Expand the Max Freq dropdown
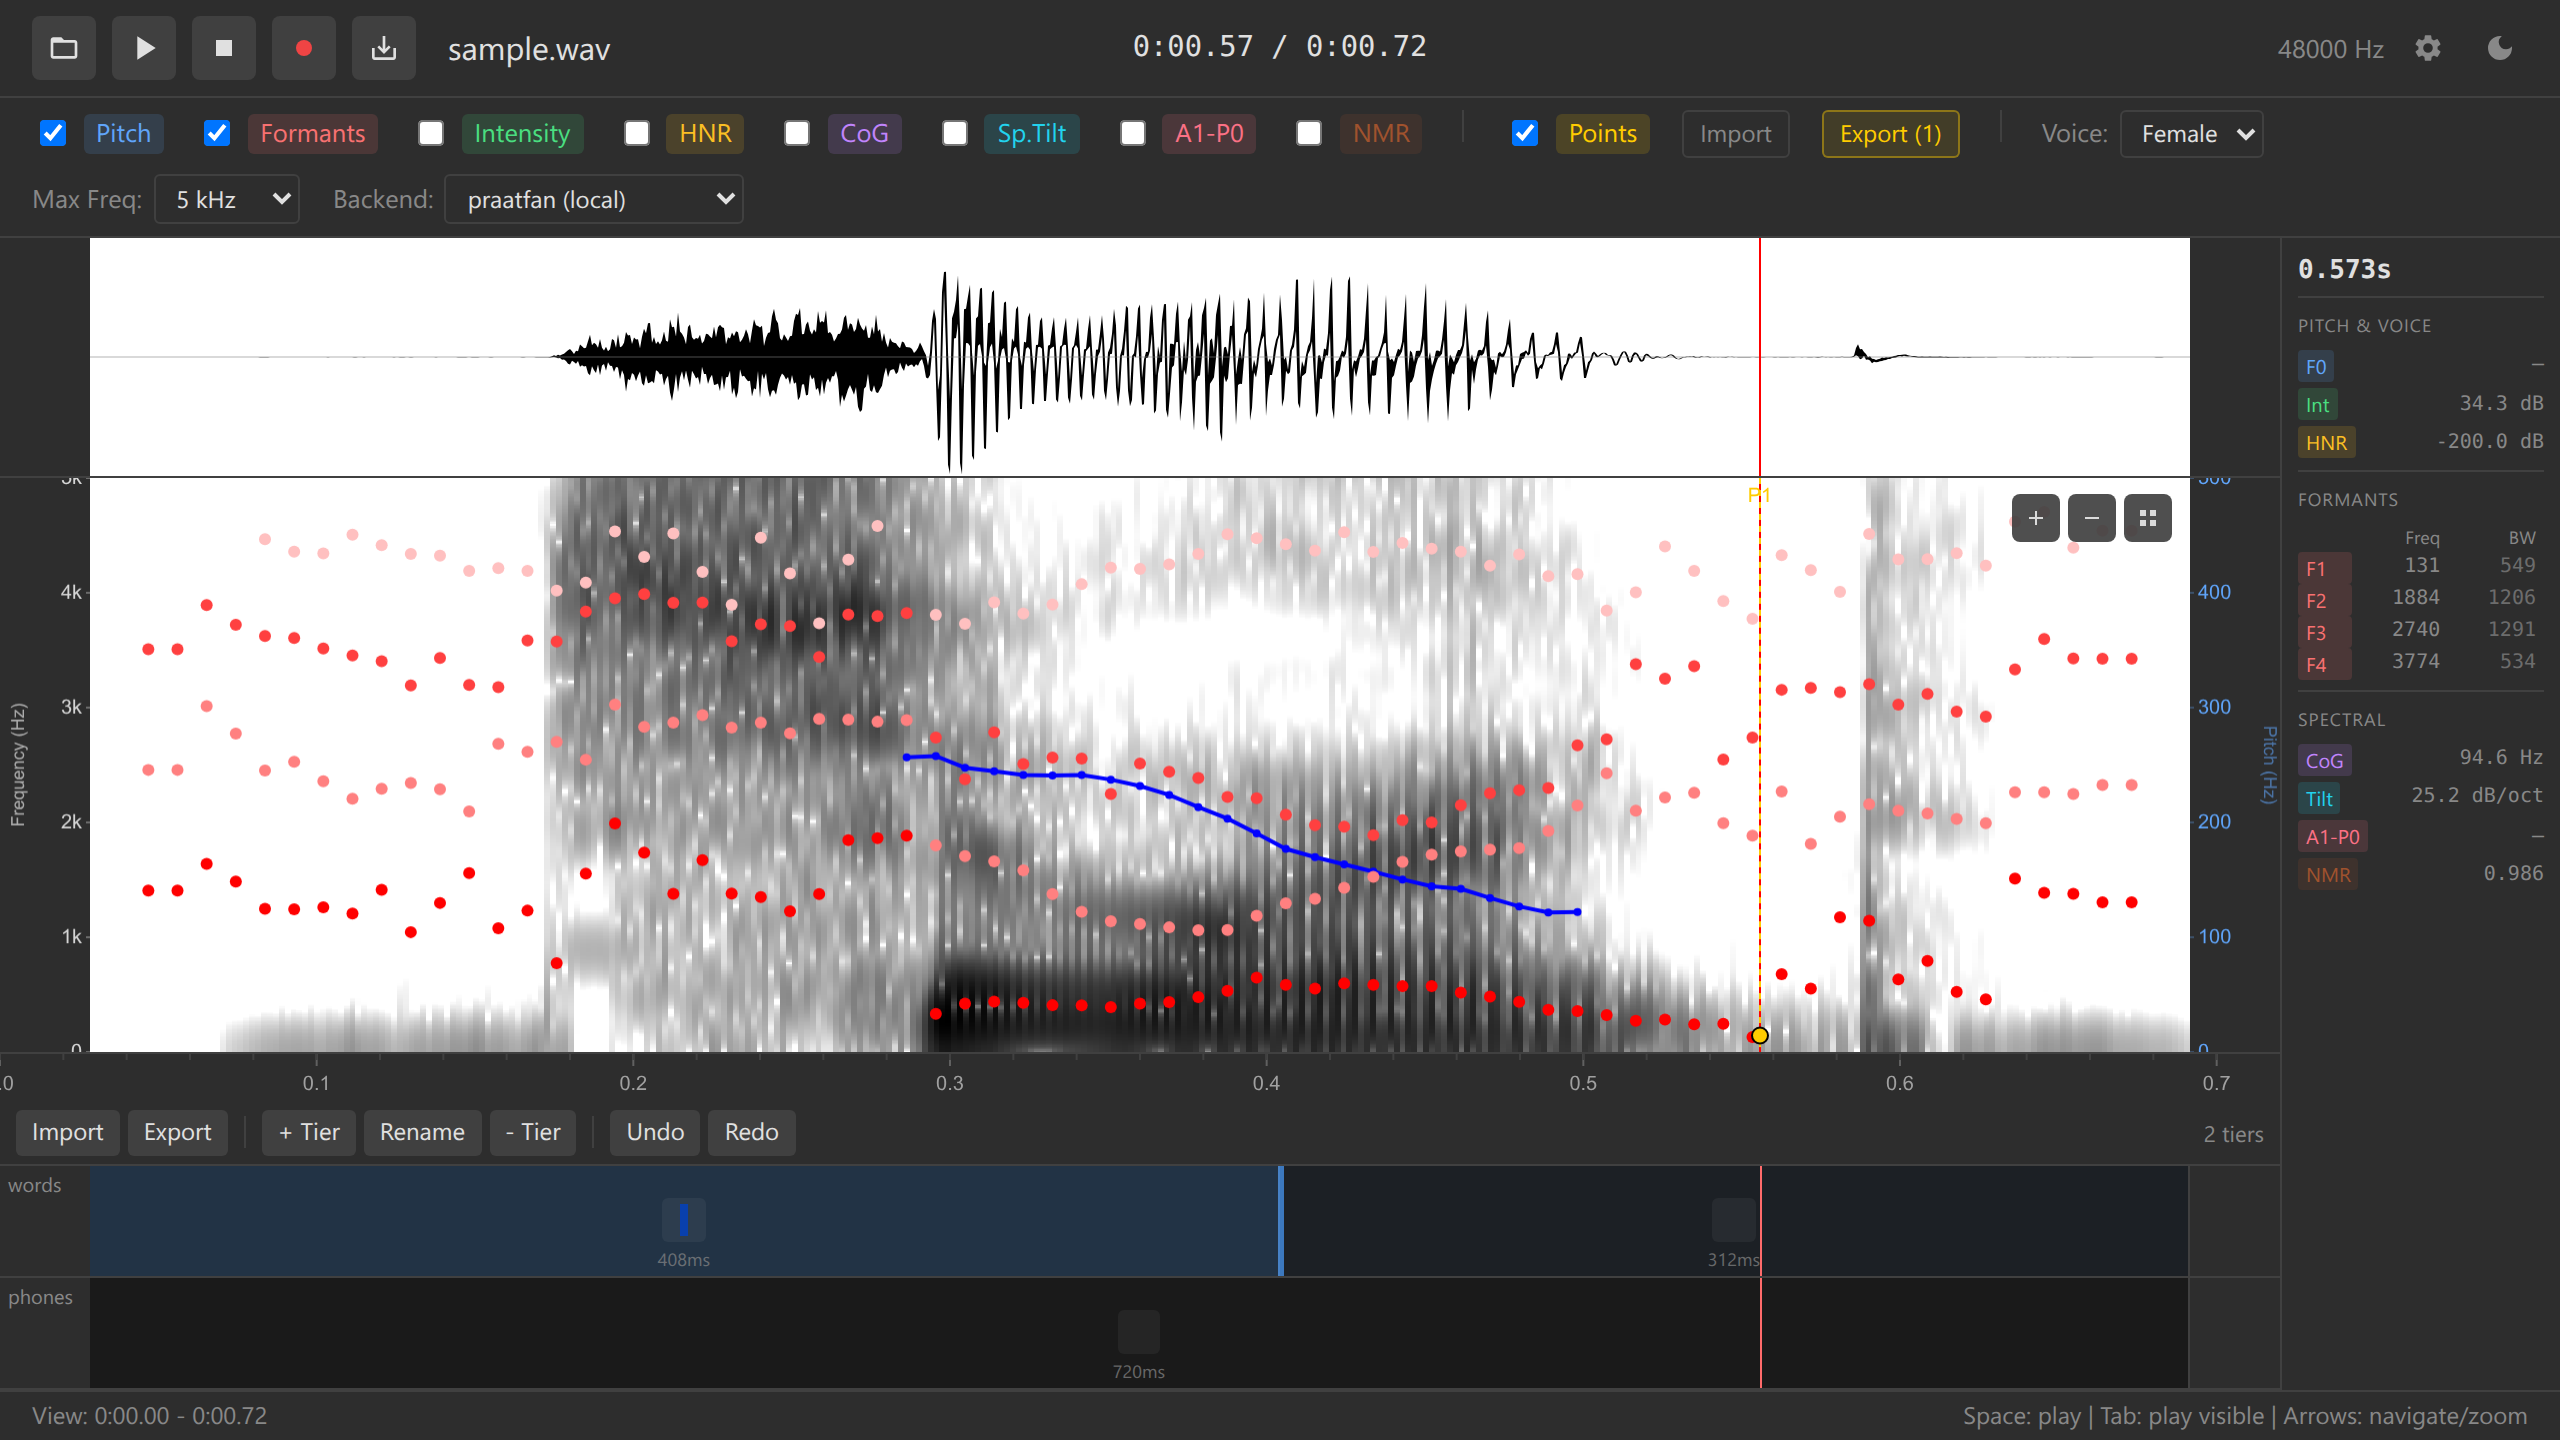The image size is (2560, 1440). [x=227, y=199]
